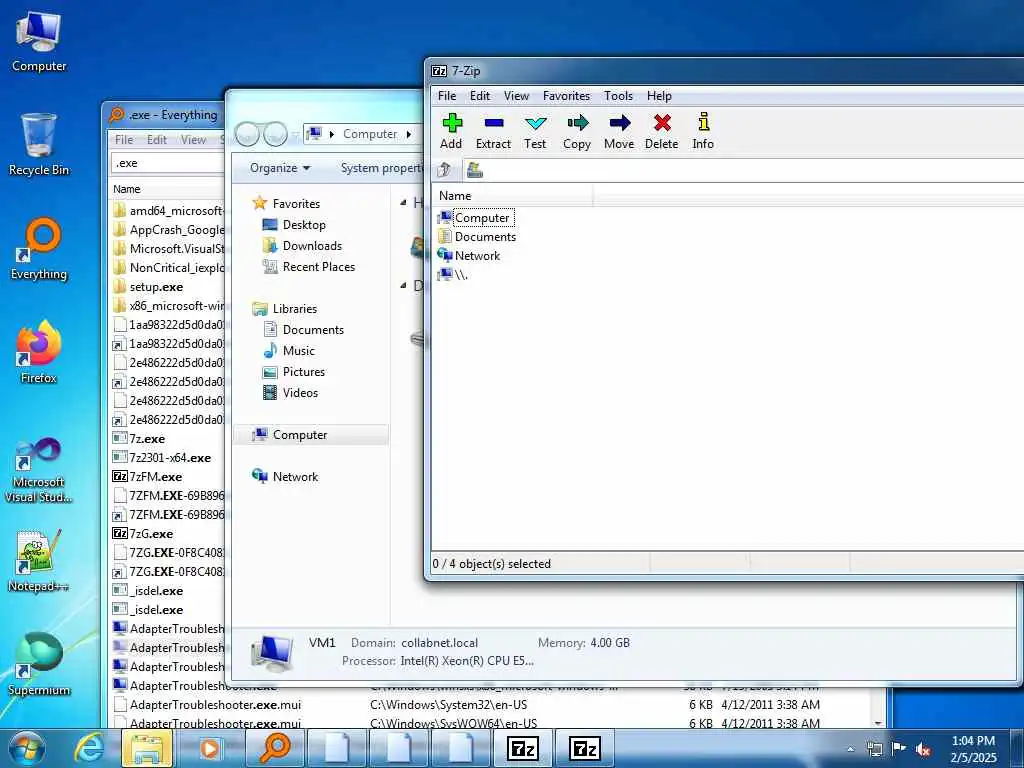1024x768 pixels.
Task: Select Network in Explorer navigation pane
Action: click(x=295, y=477)
